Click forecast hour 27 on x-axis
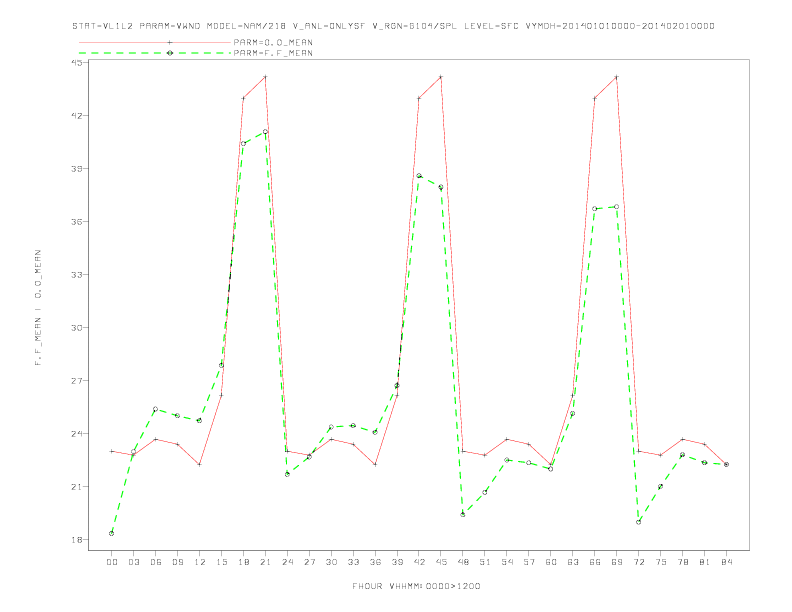This screenshot has width=792, height=612. 309,562
